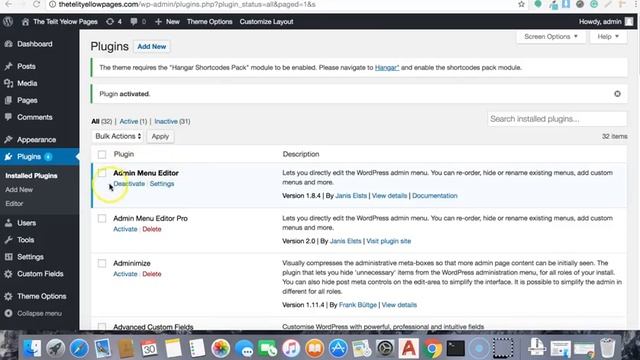This screenshot has width=640, height=360.
Task: Open Tools in the sidebar
Action: tap(25, 240)
